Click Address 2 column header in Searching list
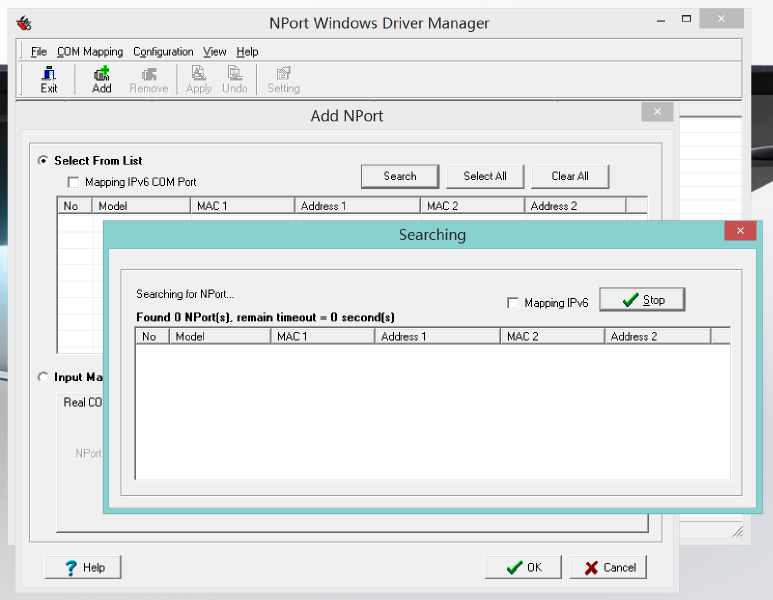This screenshot has height=600, width=773. click(658, 336)
